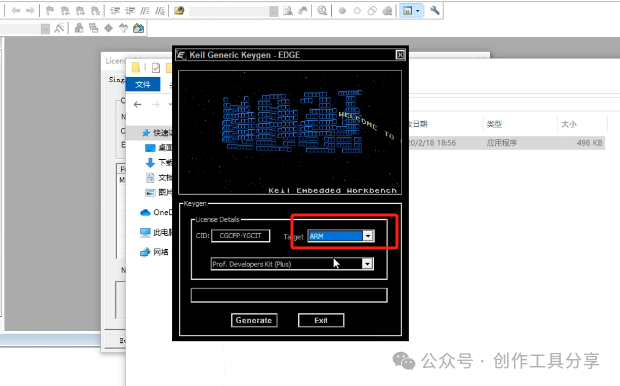Select This PC (此电脑) in Explorer sidebar

[156, 232]
